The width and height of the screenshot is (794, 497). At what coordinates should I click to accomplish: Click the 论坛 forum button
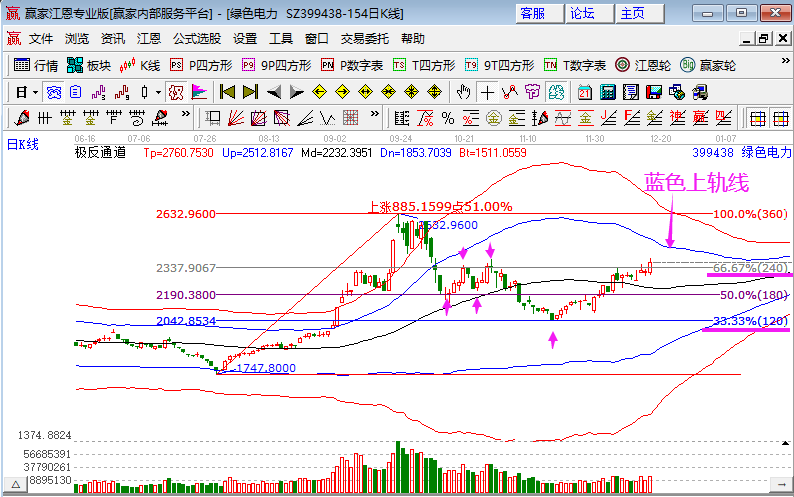tap(590, 14)
